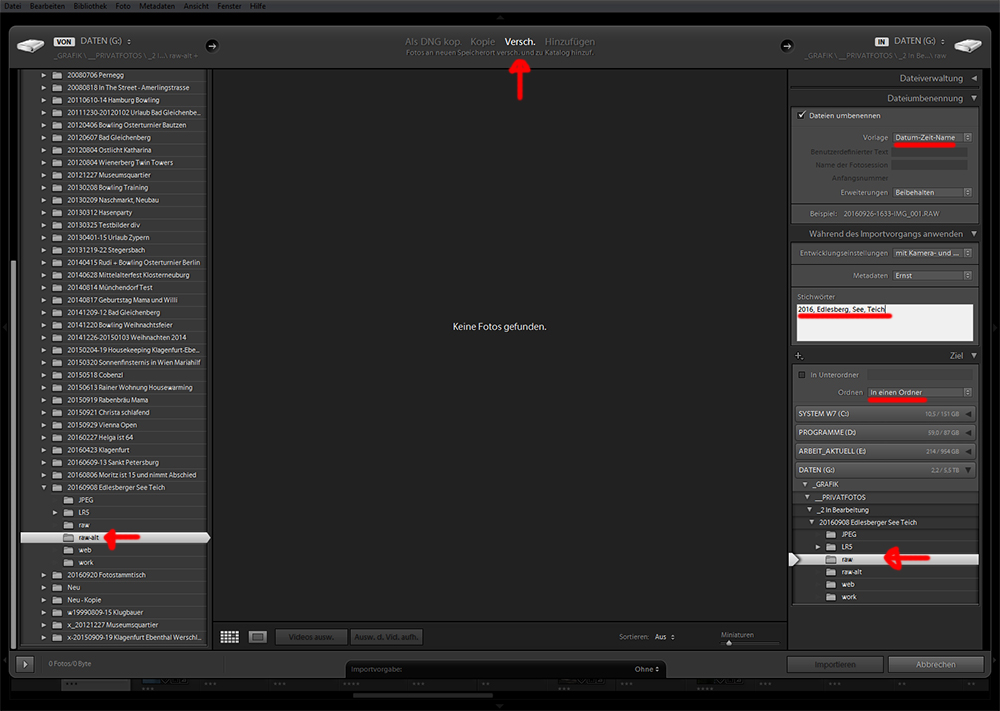Open the Metadaten Ernst dropdown

coord(932,275)
